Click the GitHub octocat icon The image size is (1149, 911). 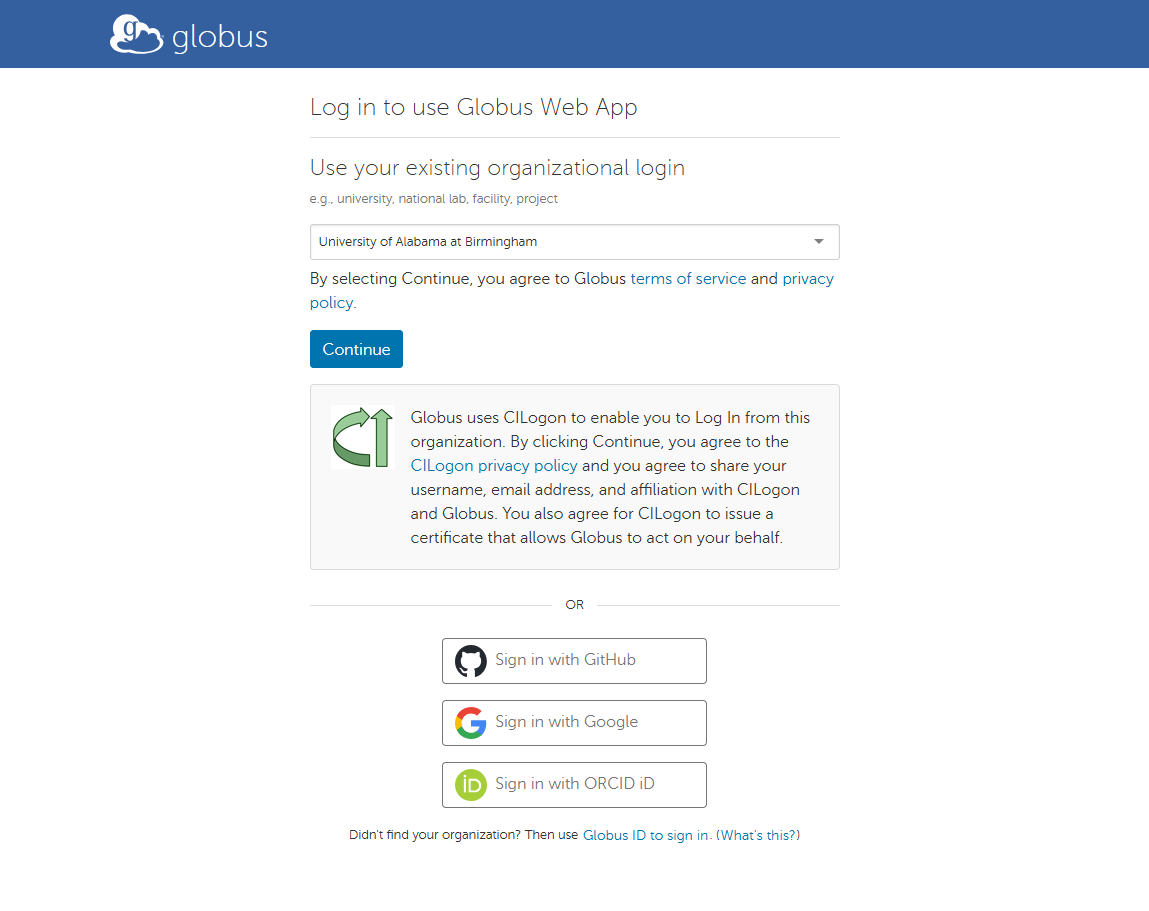(470, 661)
